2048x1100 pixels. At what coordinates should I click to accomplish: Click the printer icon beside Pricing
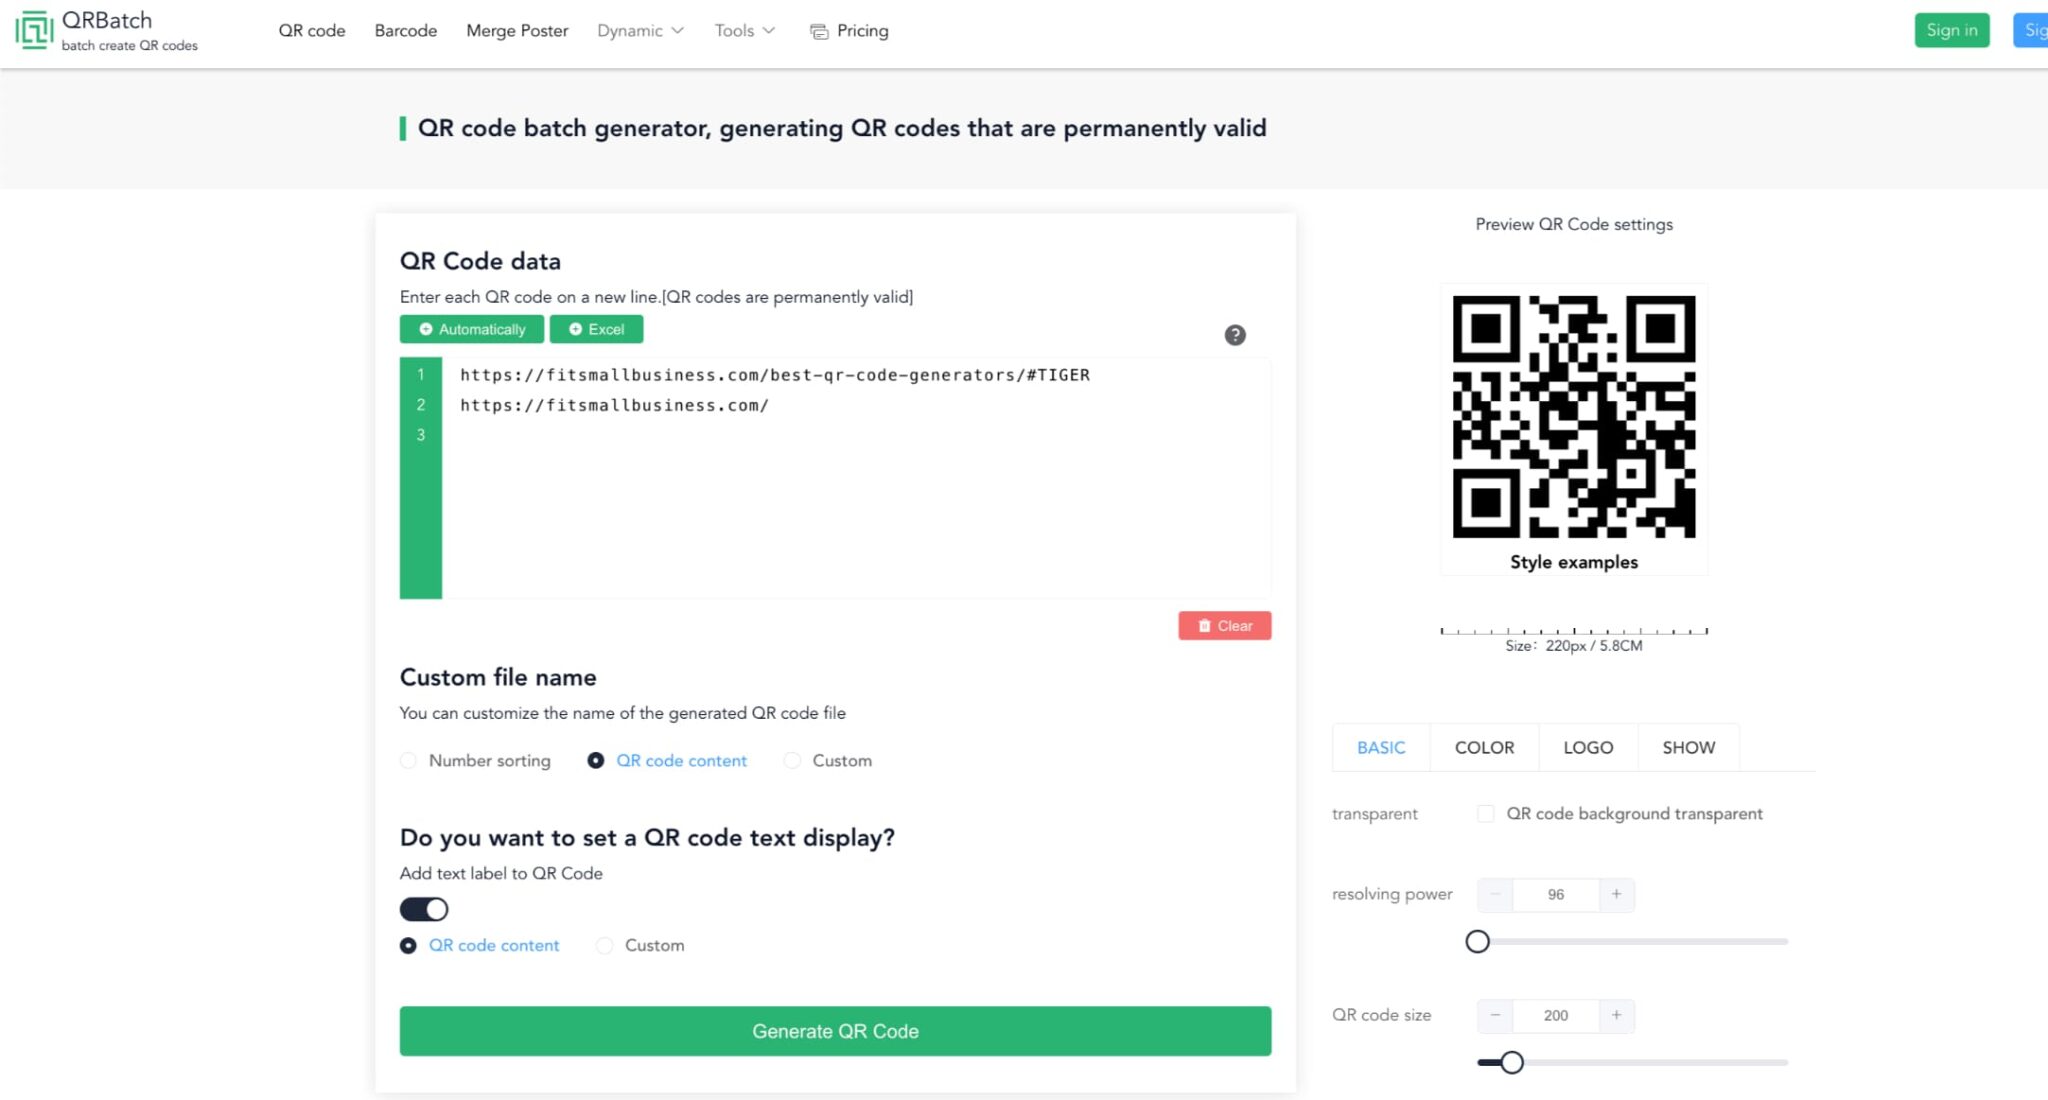click(818, 31)
